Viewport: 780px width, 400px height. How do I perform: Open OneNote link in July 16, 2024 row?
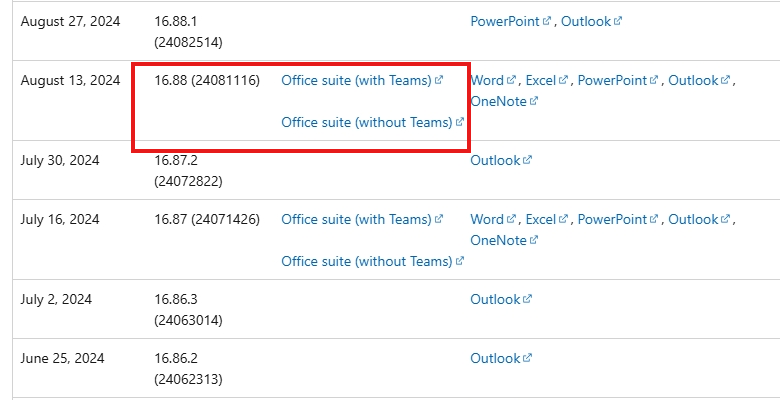click(x=504, y=240)
